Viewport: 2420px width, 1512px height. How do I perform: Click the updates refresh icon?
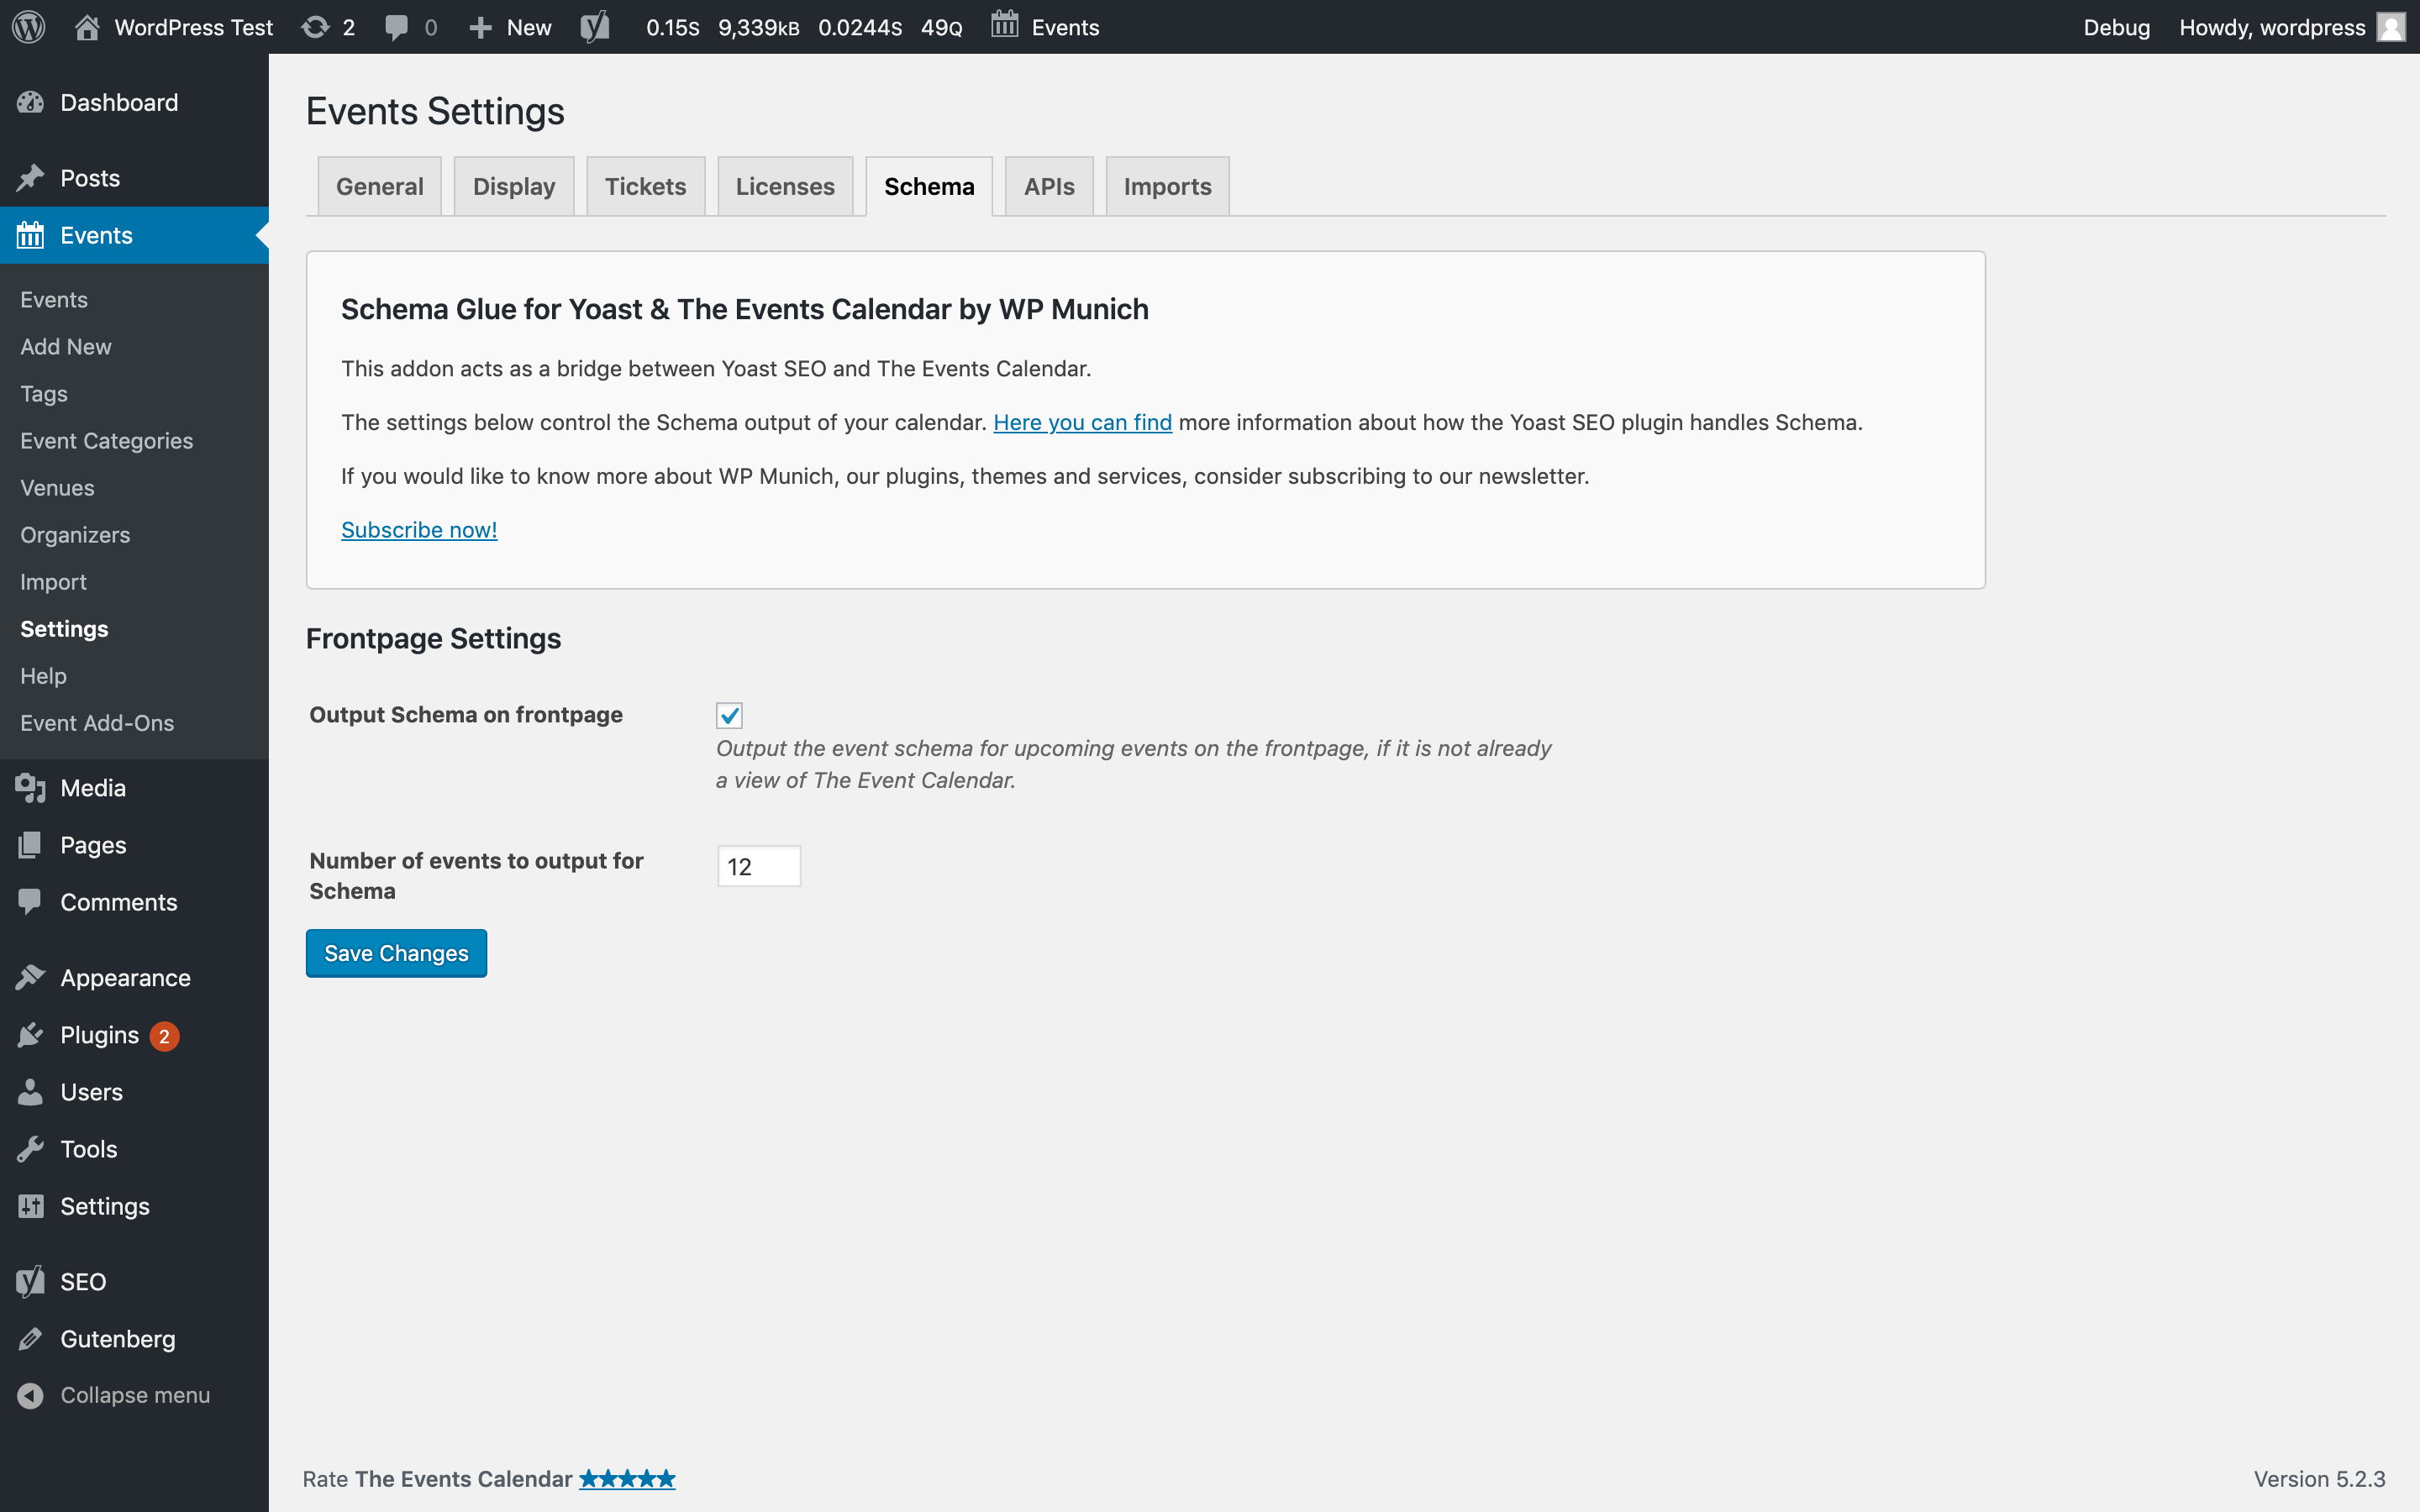(x=316, y=27)
